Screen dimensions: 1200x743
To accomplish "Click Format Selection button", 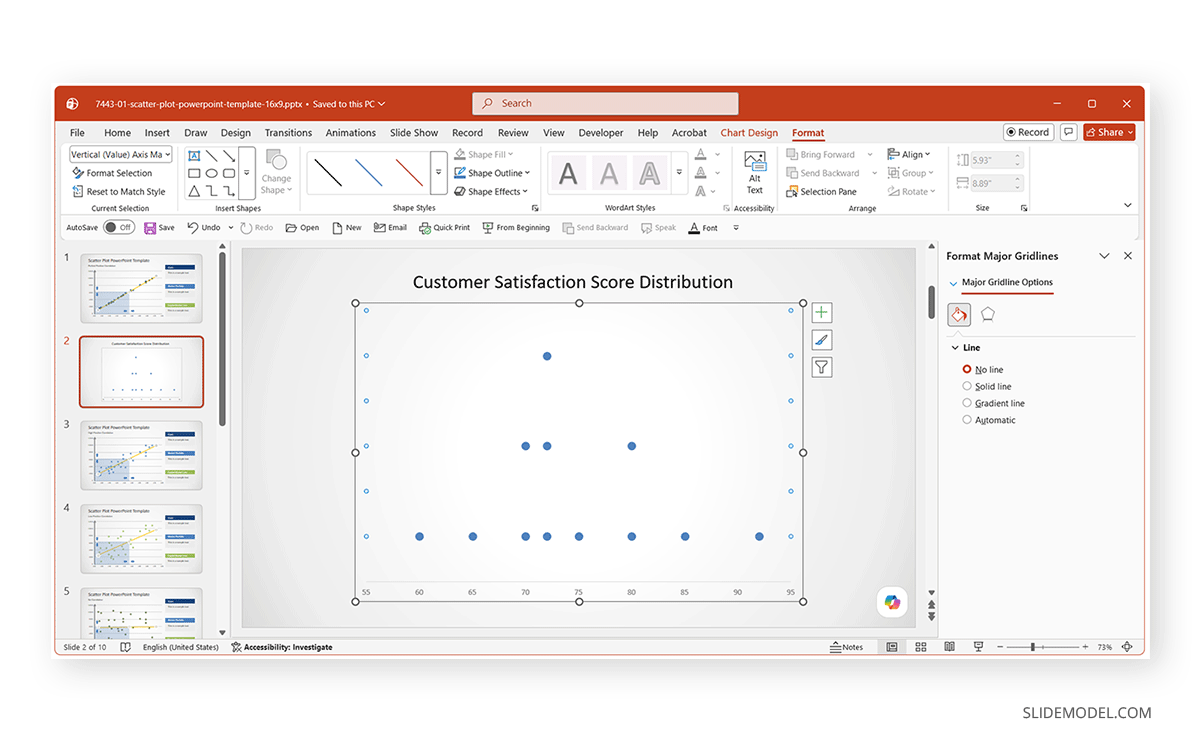I will click(112, 173).
